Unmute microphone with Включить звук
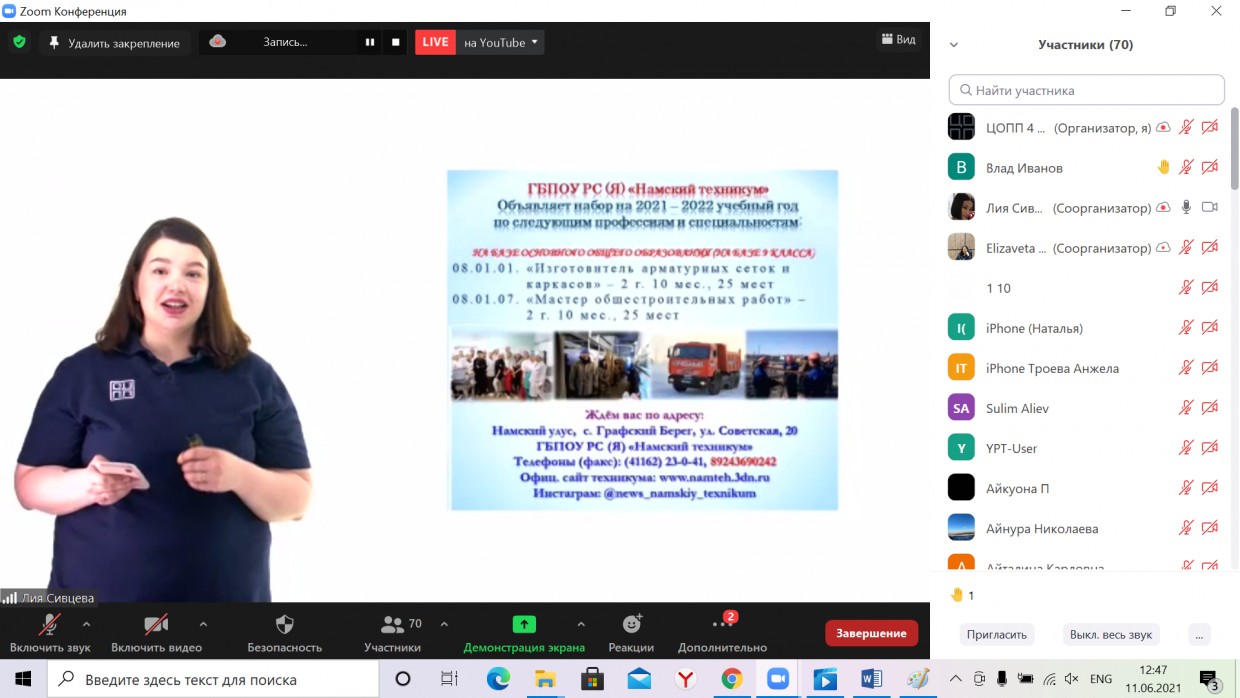 coord(49,633)
